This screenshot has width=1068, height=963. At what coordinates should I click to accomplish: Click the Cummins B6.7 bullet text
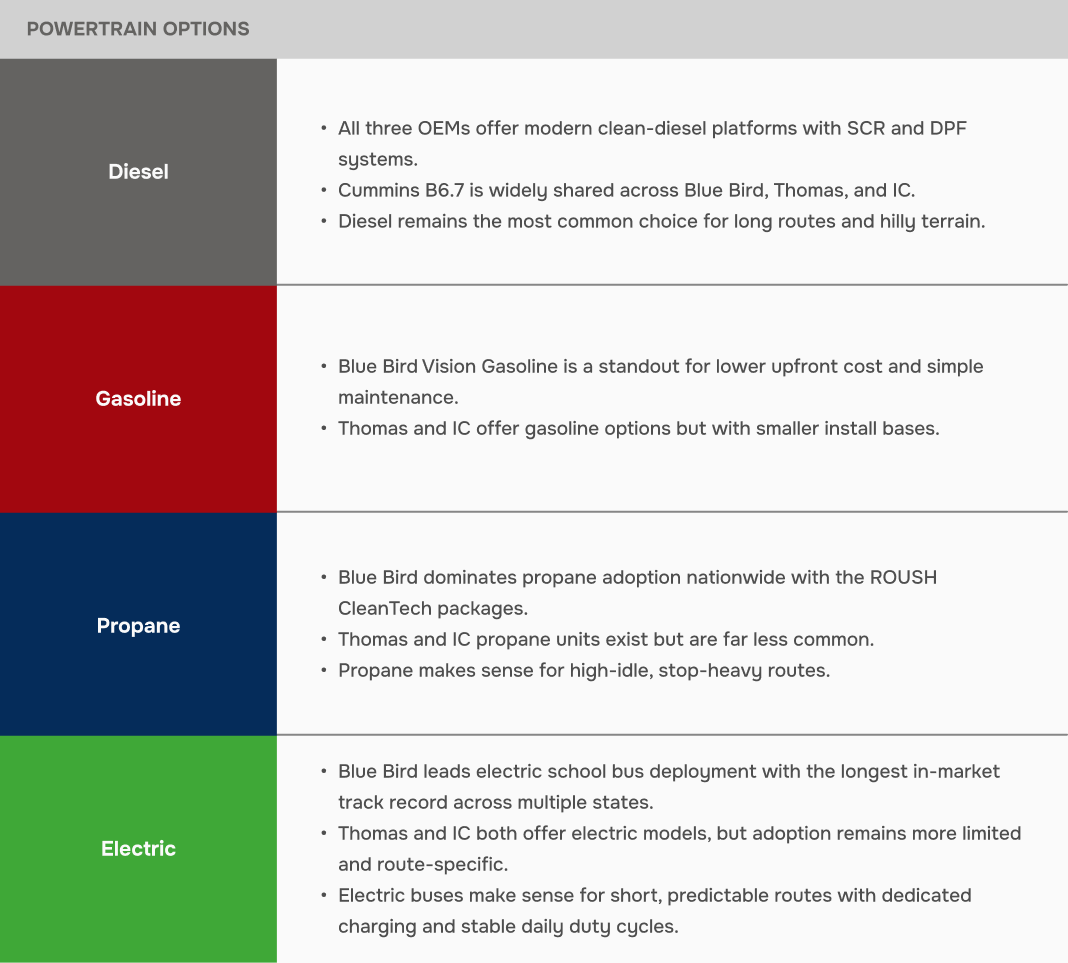tap(626, 190)
